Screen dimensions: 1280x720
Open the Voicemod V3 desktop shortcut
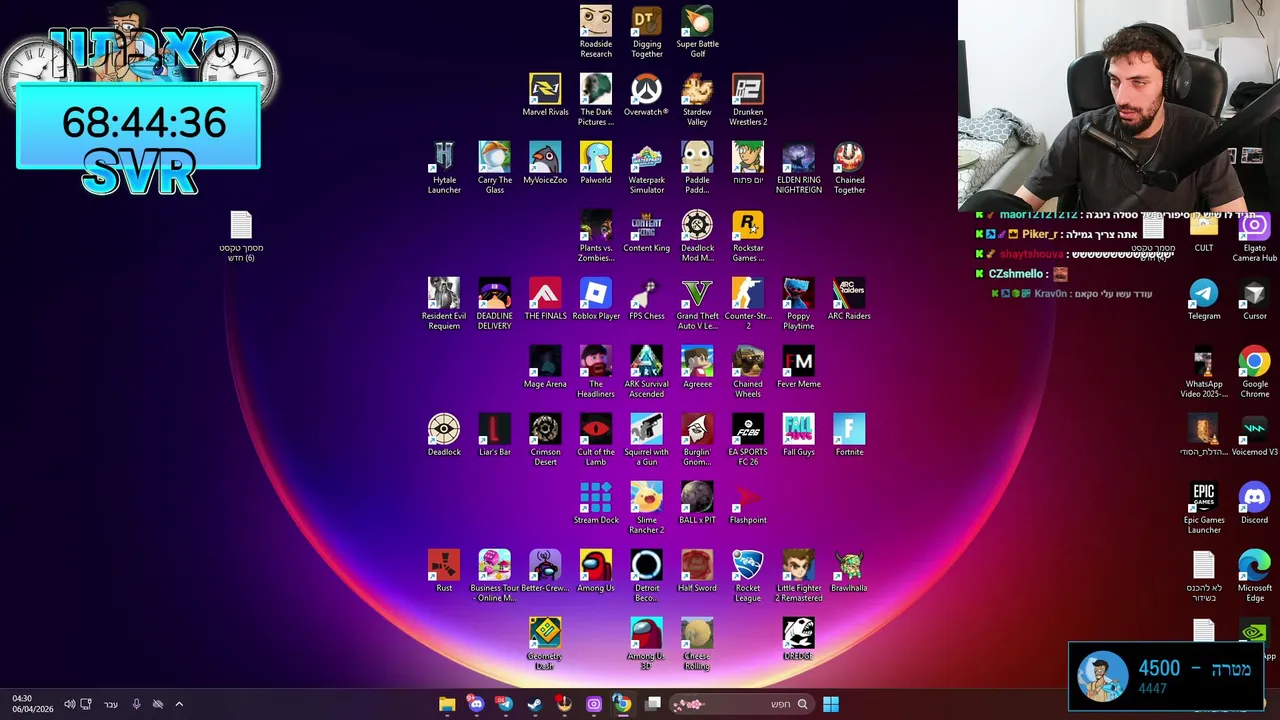1255,435
